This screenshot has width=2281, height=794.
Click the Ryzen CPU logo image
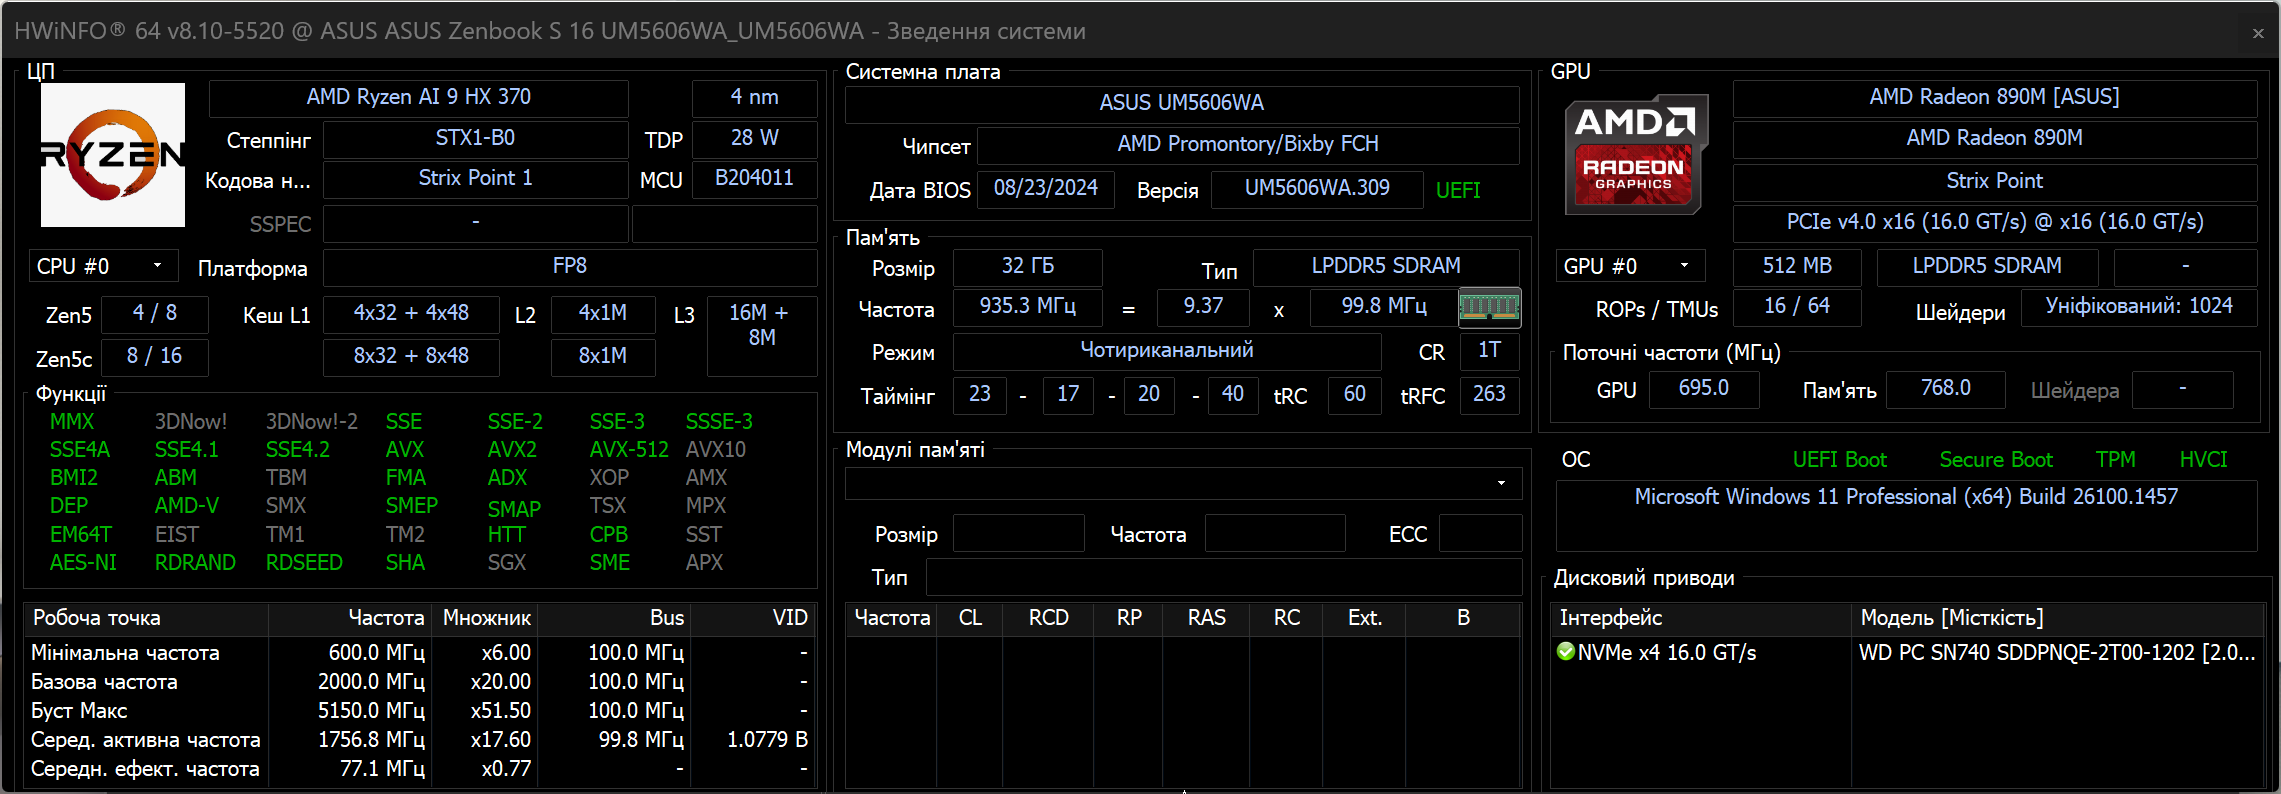(x=112, y=155)
